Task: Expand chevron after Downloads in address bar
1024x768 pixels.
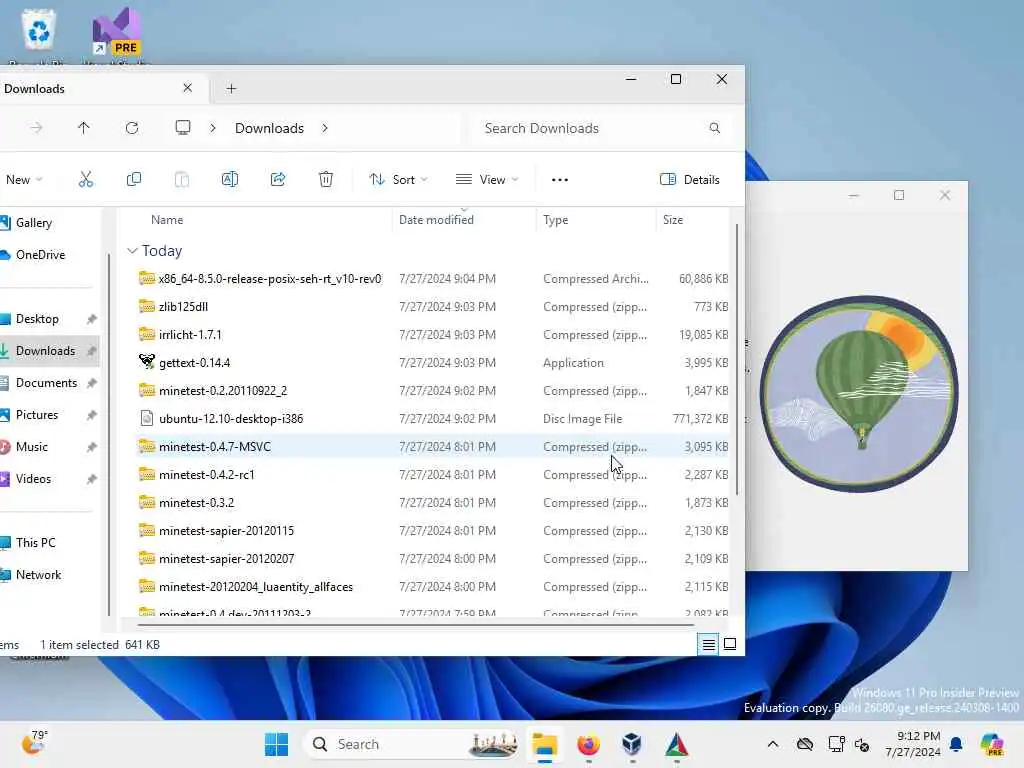Action: (325, 128)
